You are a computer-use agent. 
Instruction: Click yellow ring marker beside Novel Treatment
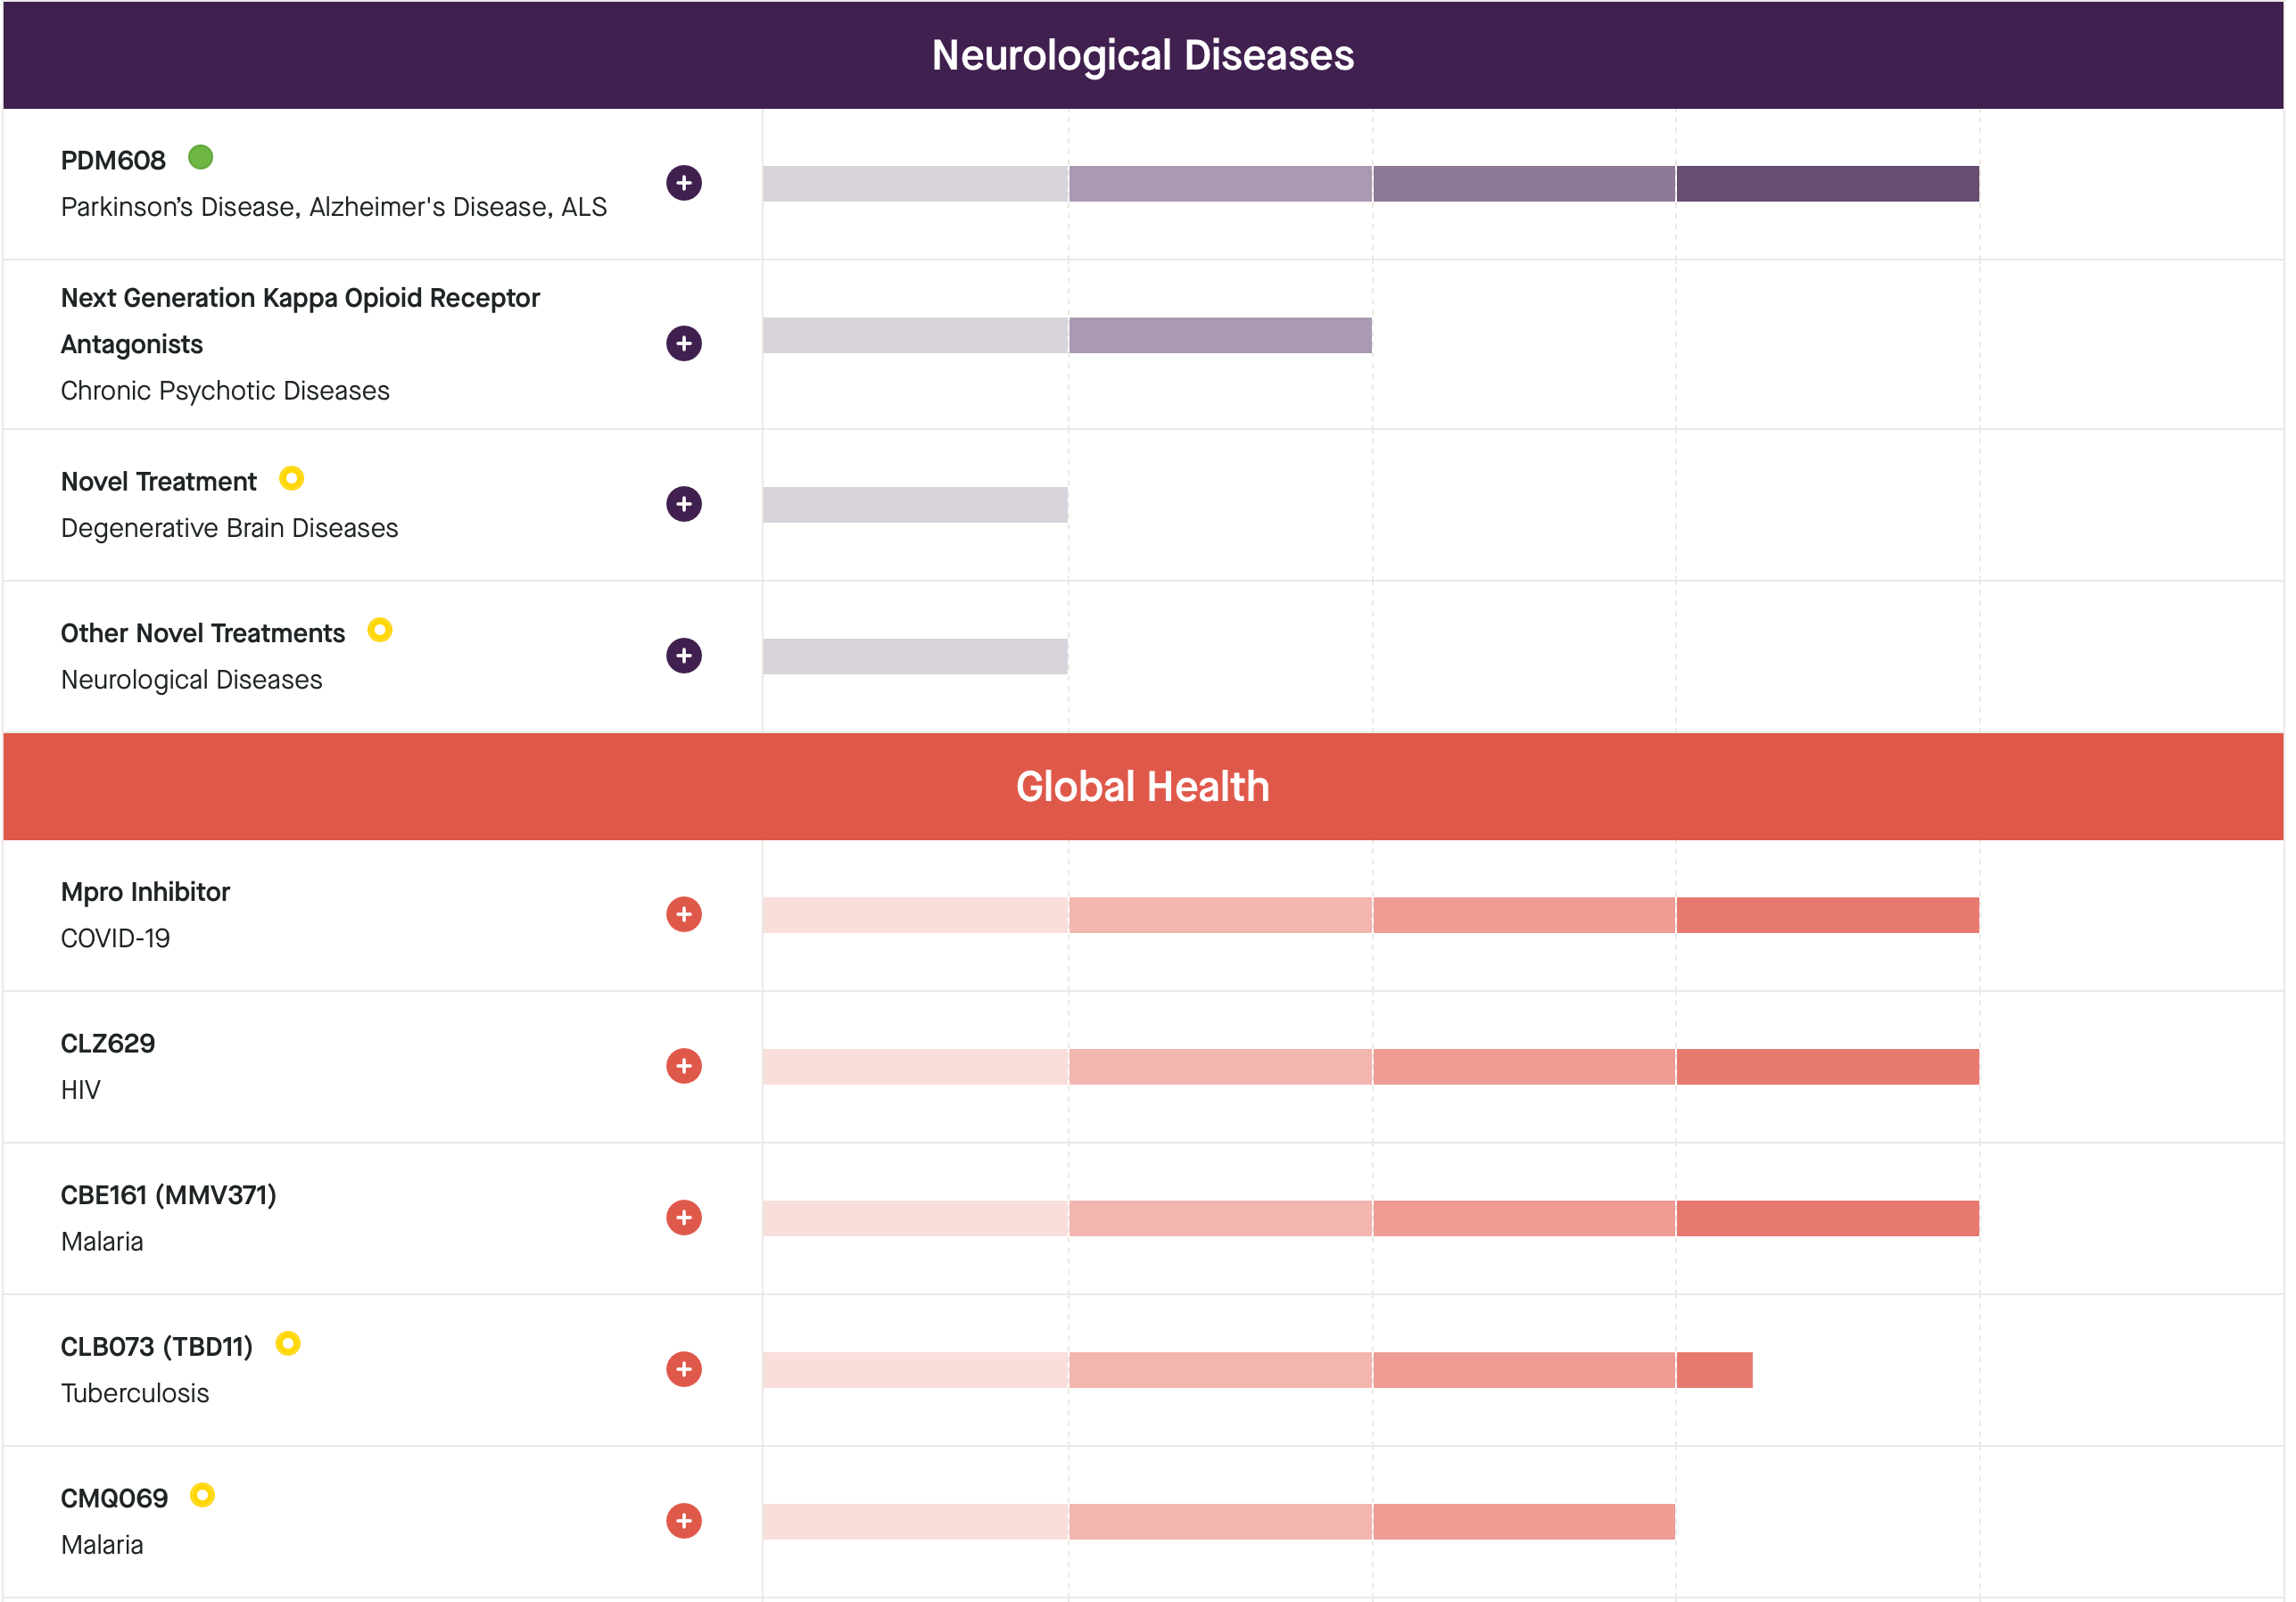(x=291, y=478)
